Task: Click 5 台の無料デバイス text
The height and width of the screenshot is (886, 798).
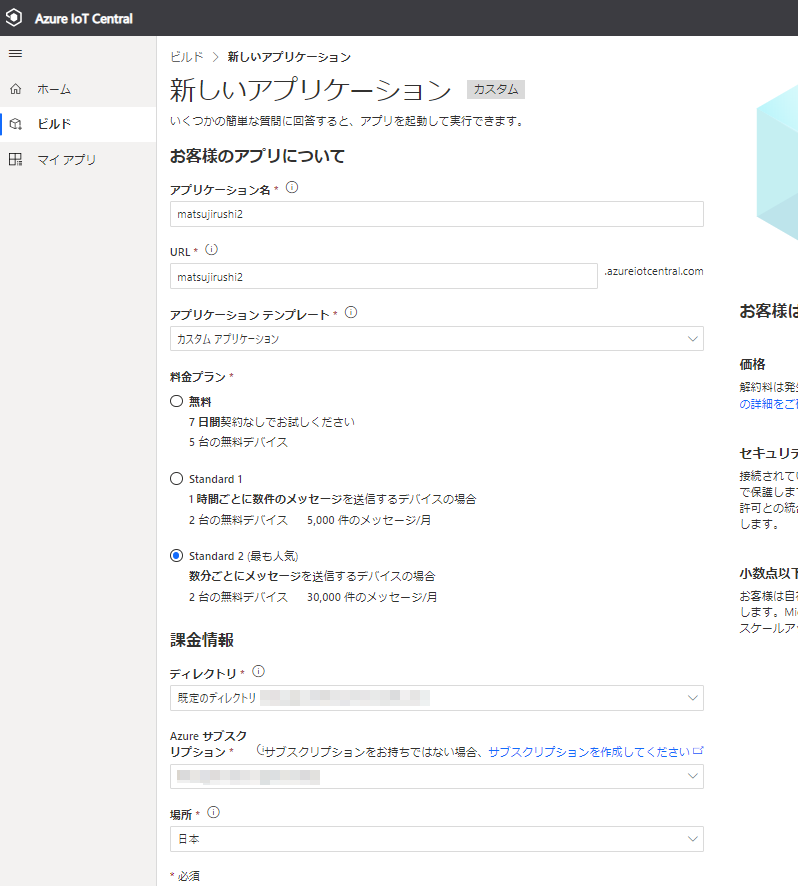Action: coord(238,442)
